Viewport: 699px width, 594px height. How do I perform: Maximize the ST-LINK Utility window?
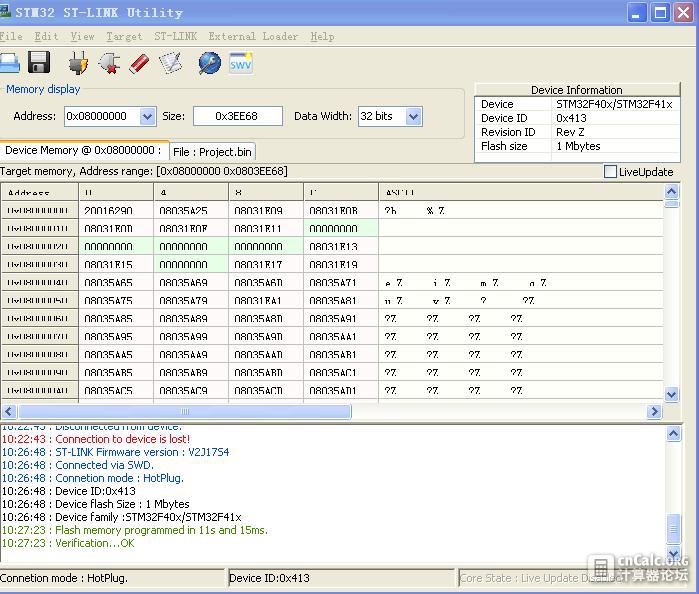(x=660, y=13)
